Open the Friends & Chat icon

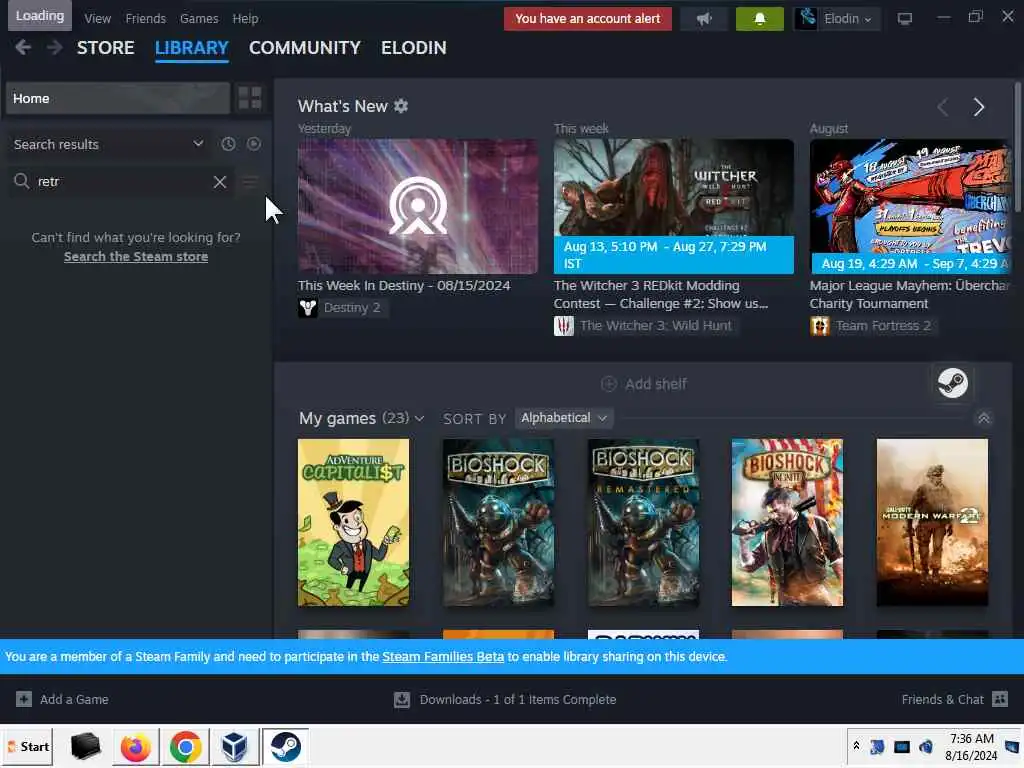(x=1000, y=699)
